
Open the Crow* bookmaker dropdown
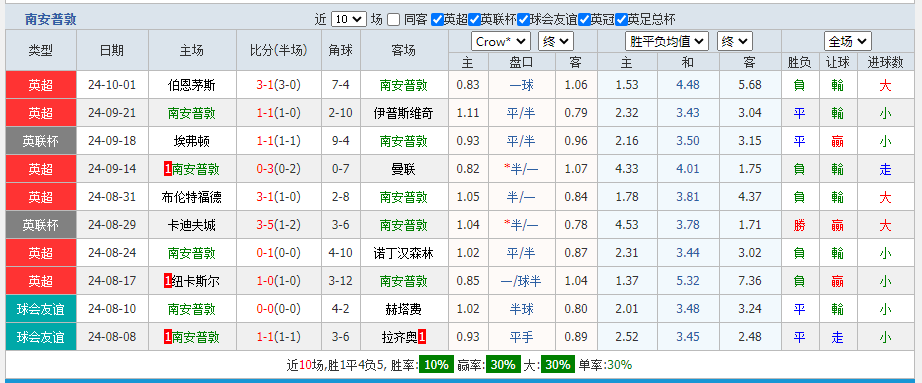click(501, 42)
